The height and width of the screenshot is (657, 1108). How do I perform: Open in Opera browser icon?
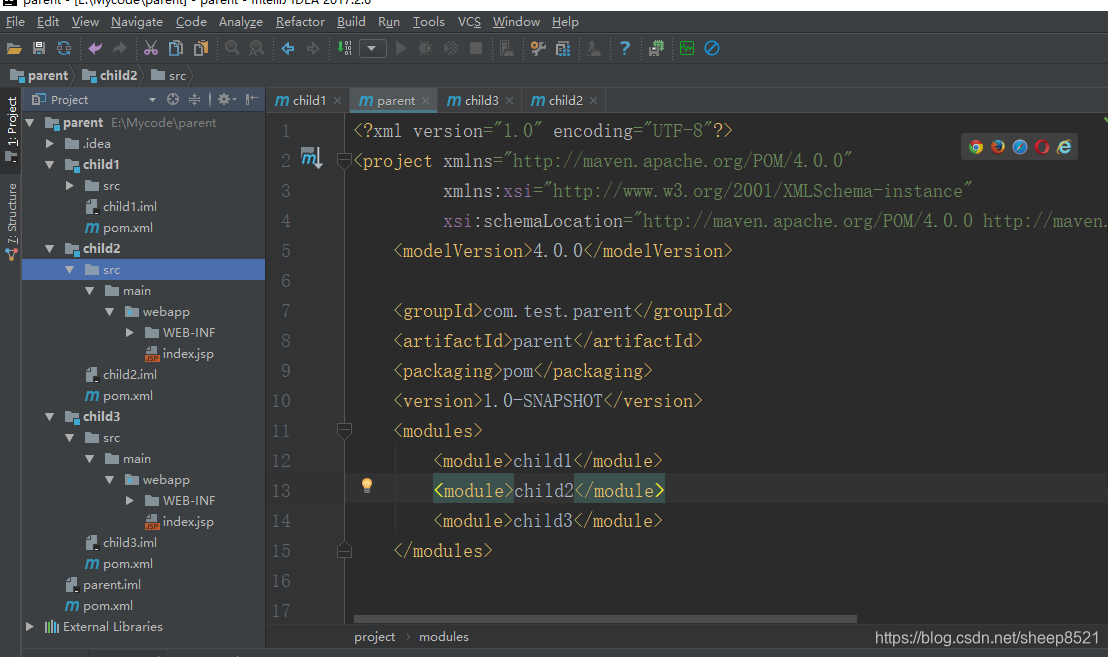click(x=1042, y=147)
